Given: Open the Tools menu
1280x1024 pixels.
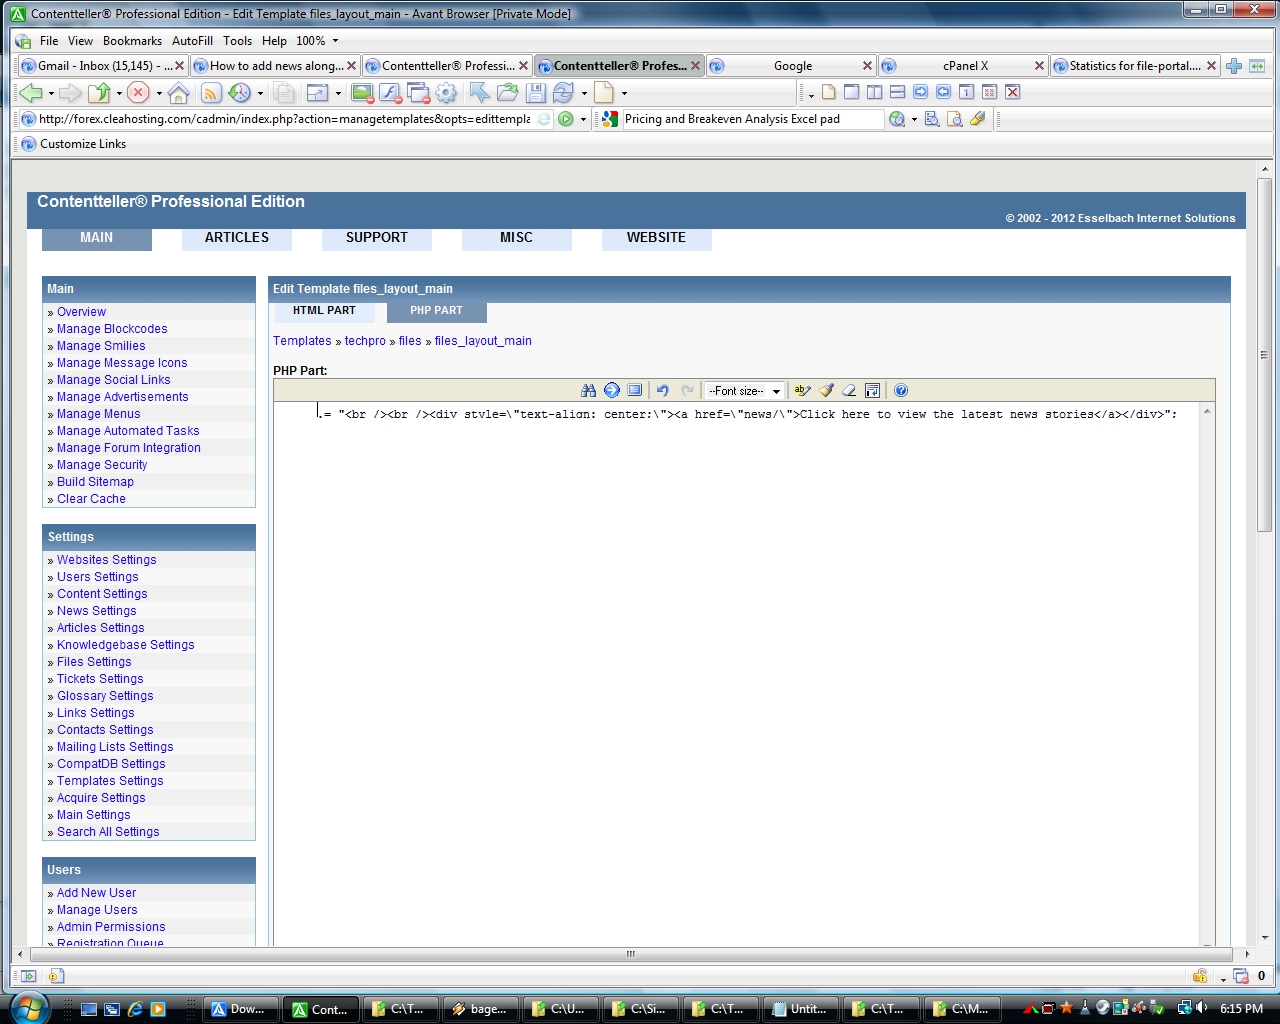Looking at the screenshot, I should coord(237,41).
